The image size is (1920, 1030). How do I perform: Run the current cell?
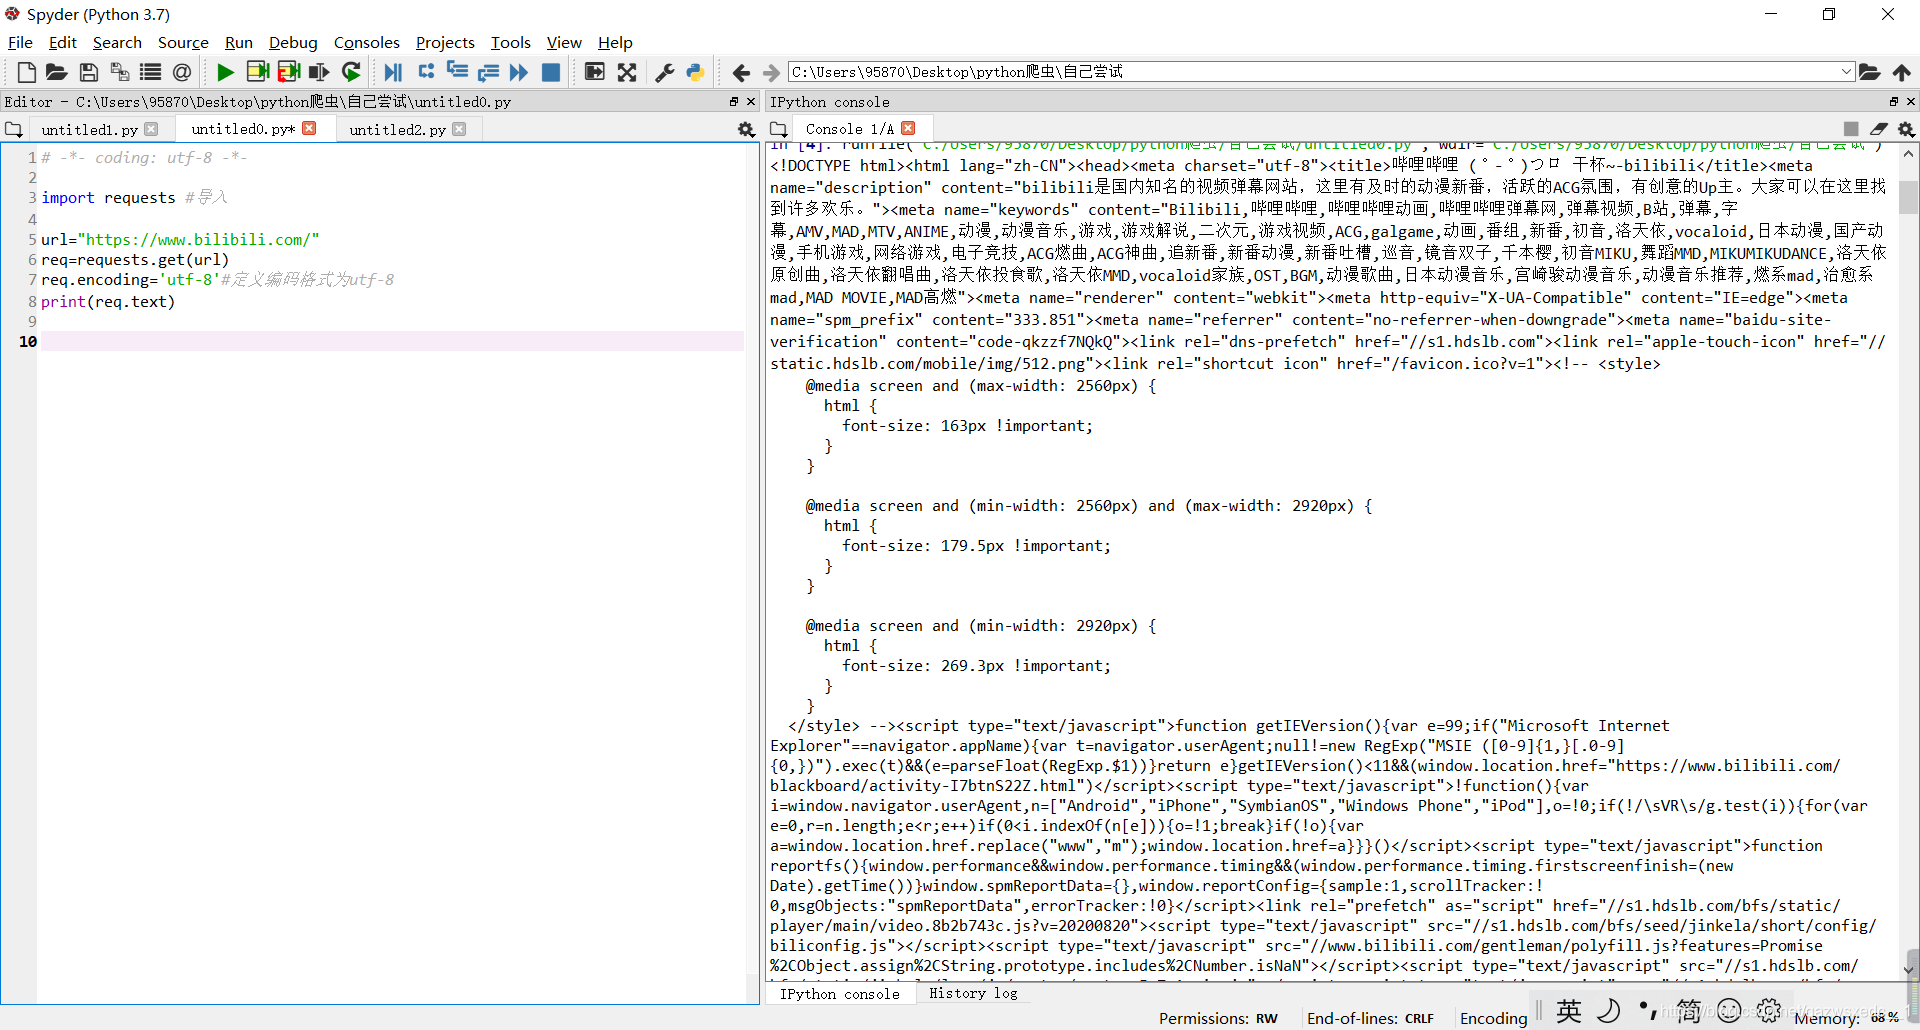pos(257,72)
